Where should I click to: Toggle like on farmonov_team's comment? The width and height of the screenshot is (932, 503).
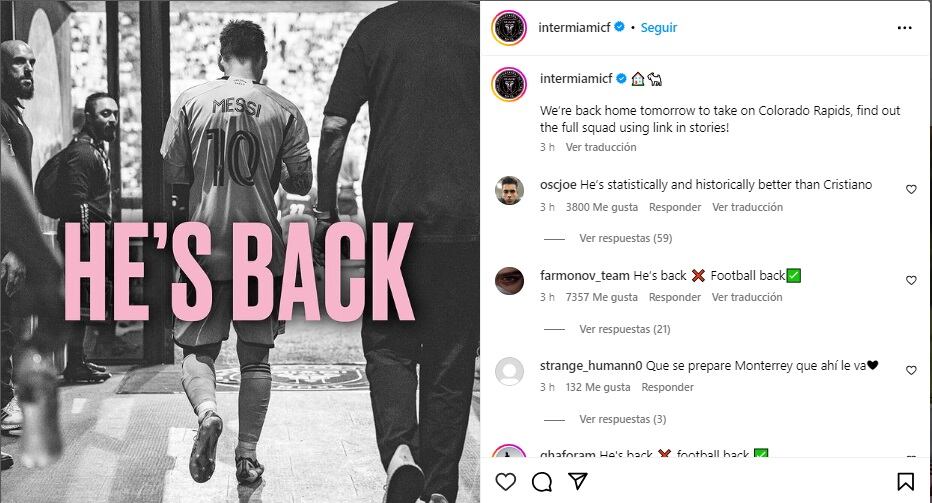coord(911,280)
